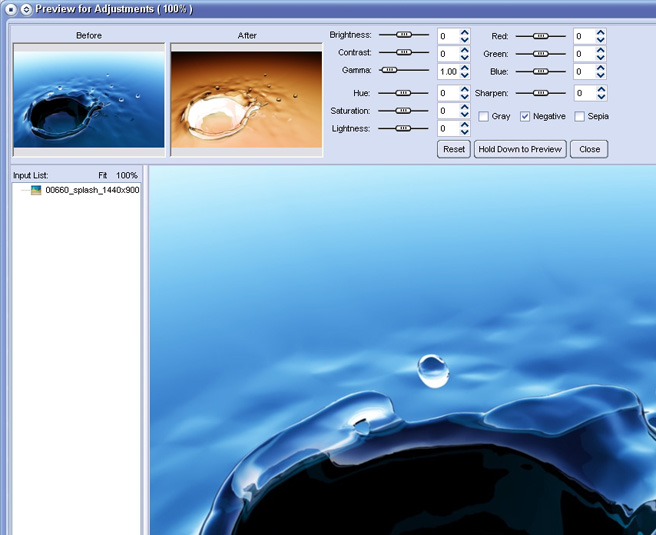
Task: Increase Saturation with the up arrow
Action: (464, 107)
